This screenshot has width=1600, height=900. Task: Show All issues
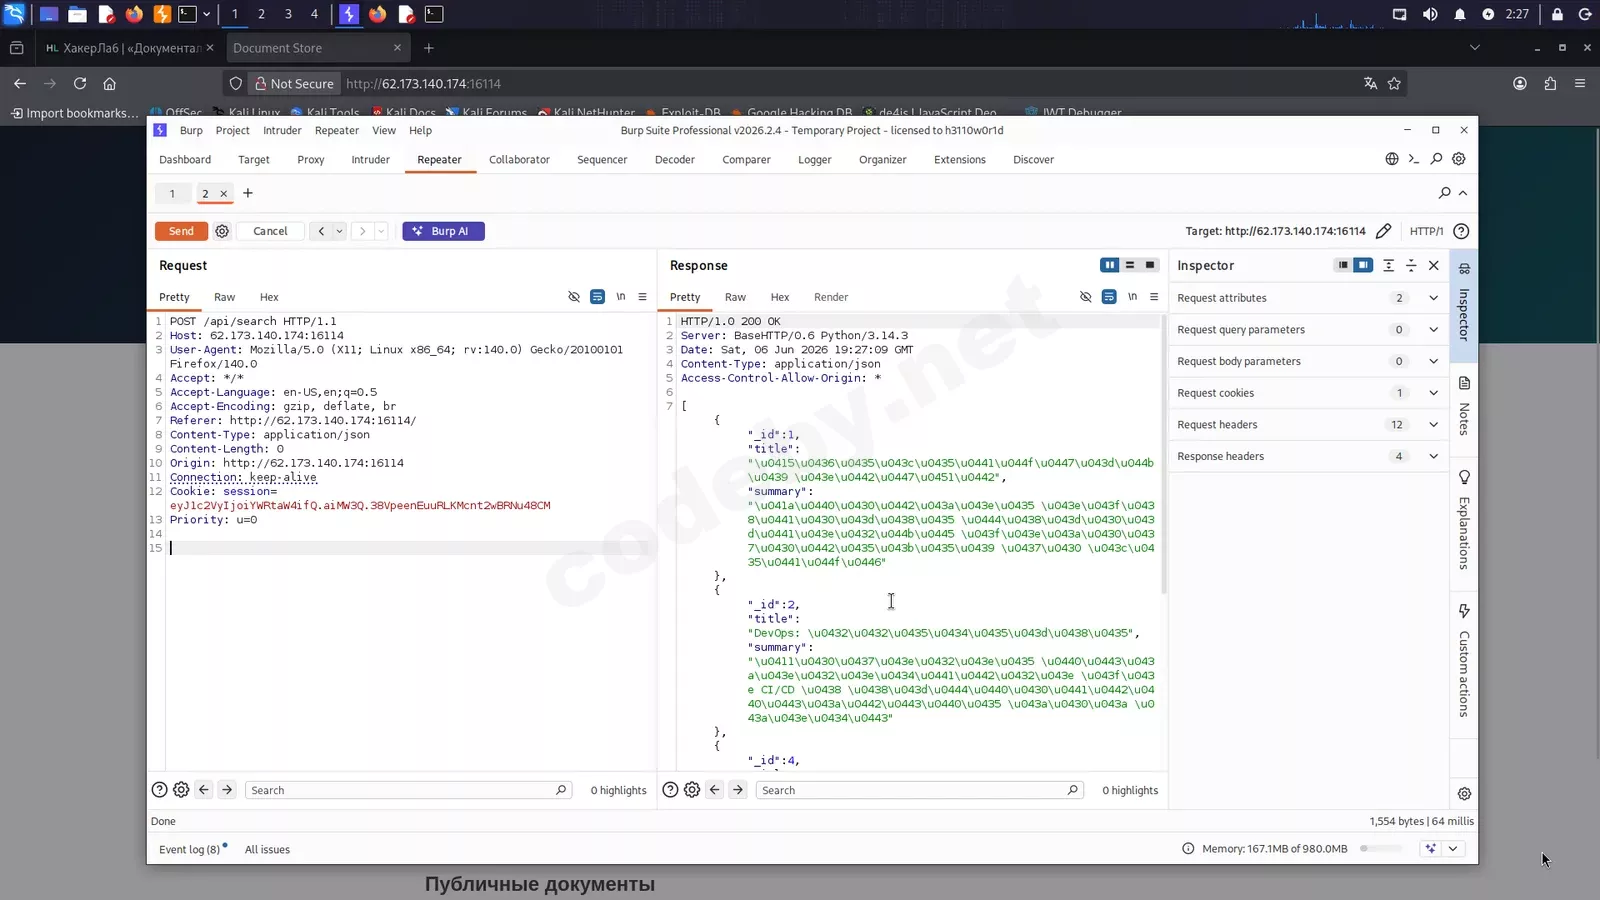267,850
